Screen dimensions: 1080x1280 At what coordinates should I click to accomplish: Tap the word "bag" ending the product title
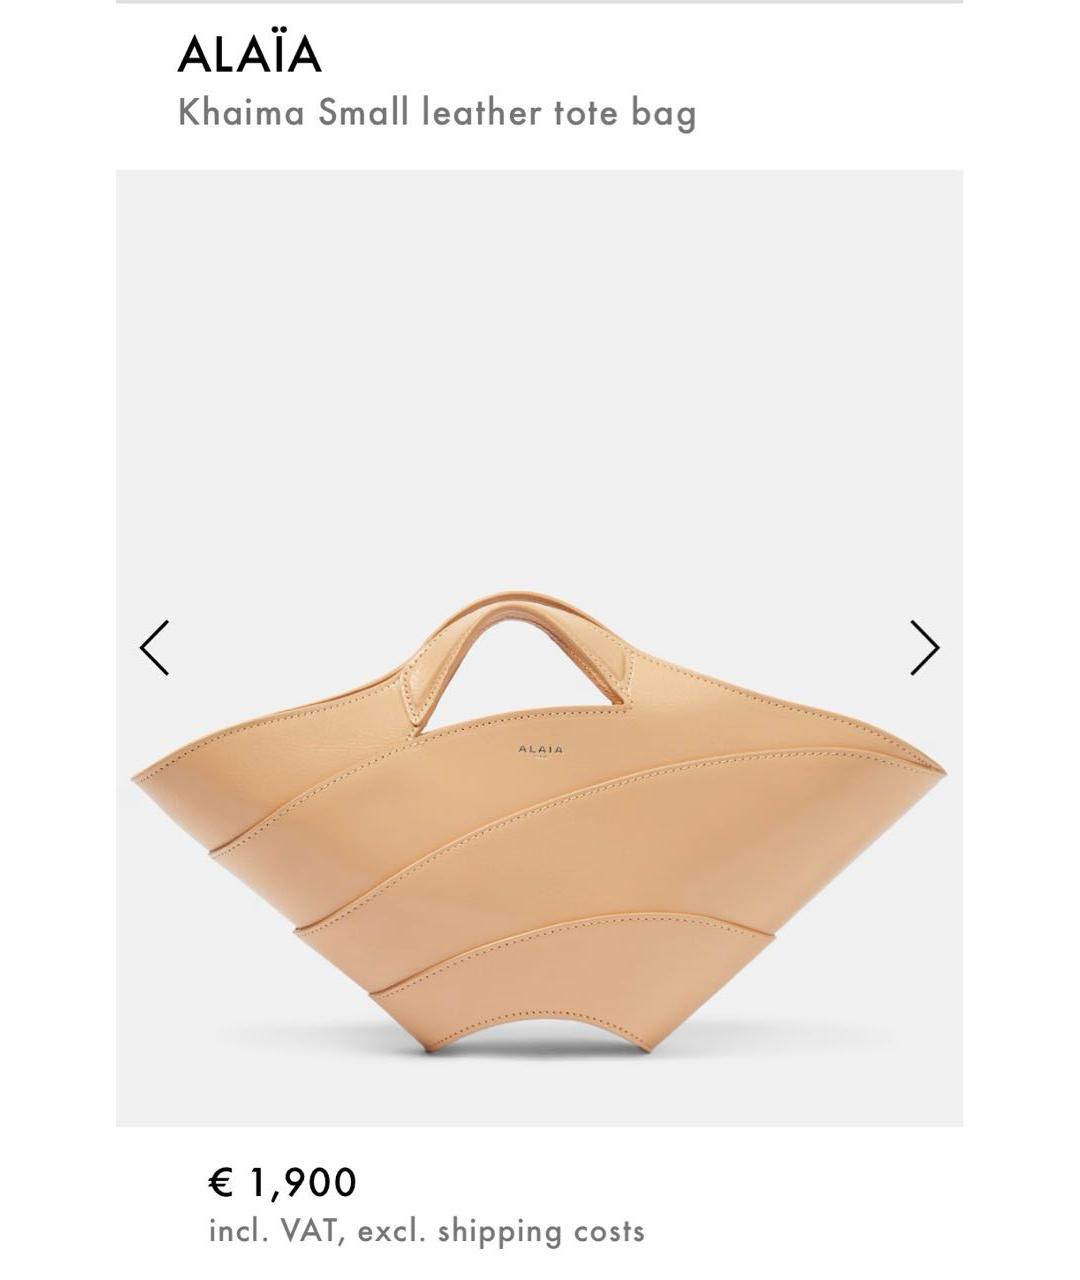(663, 114)
